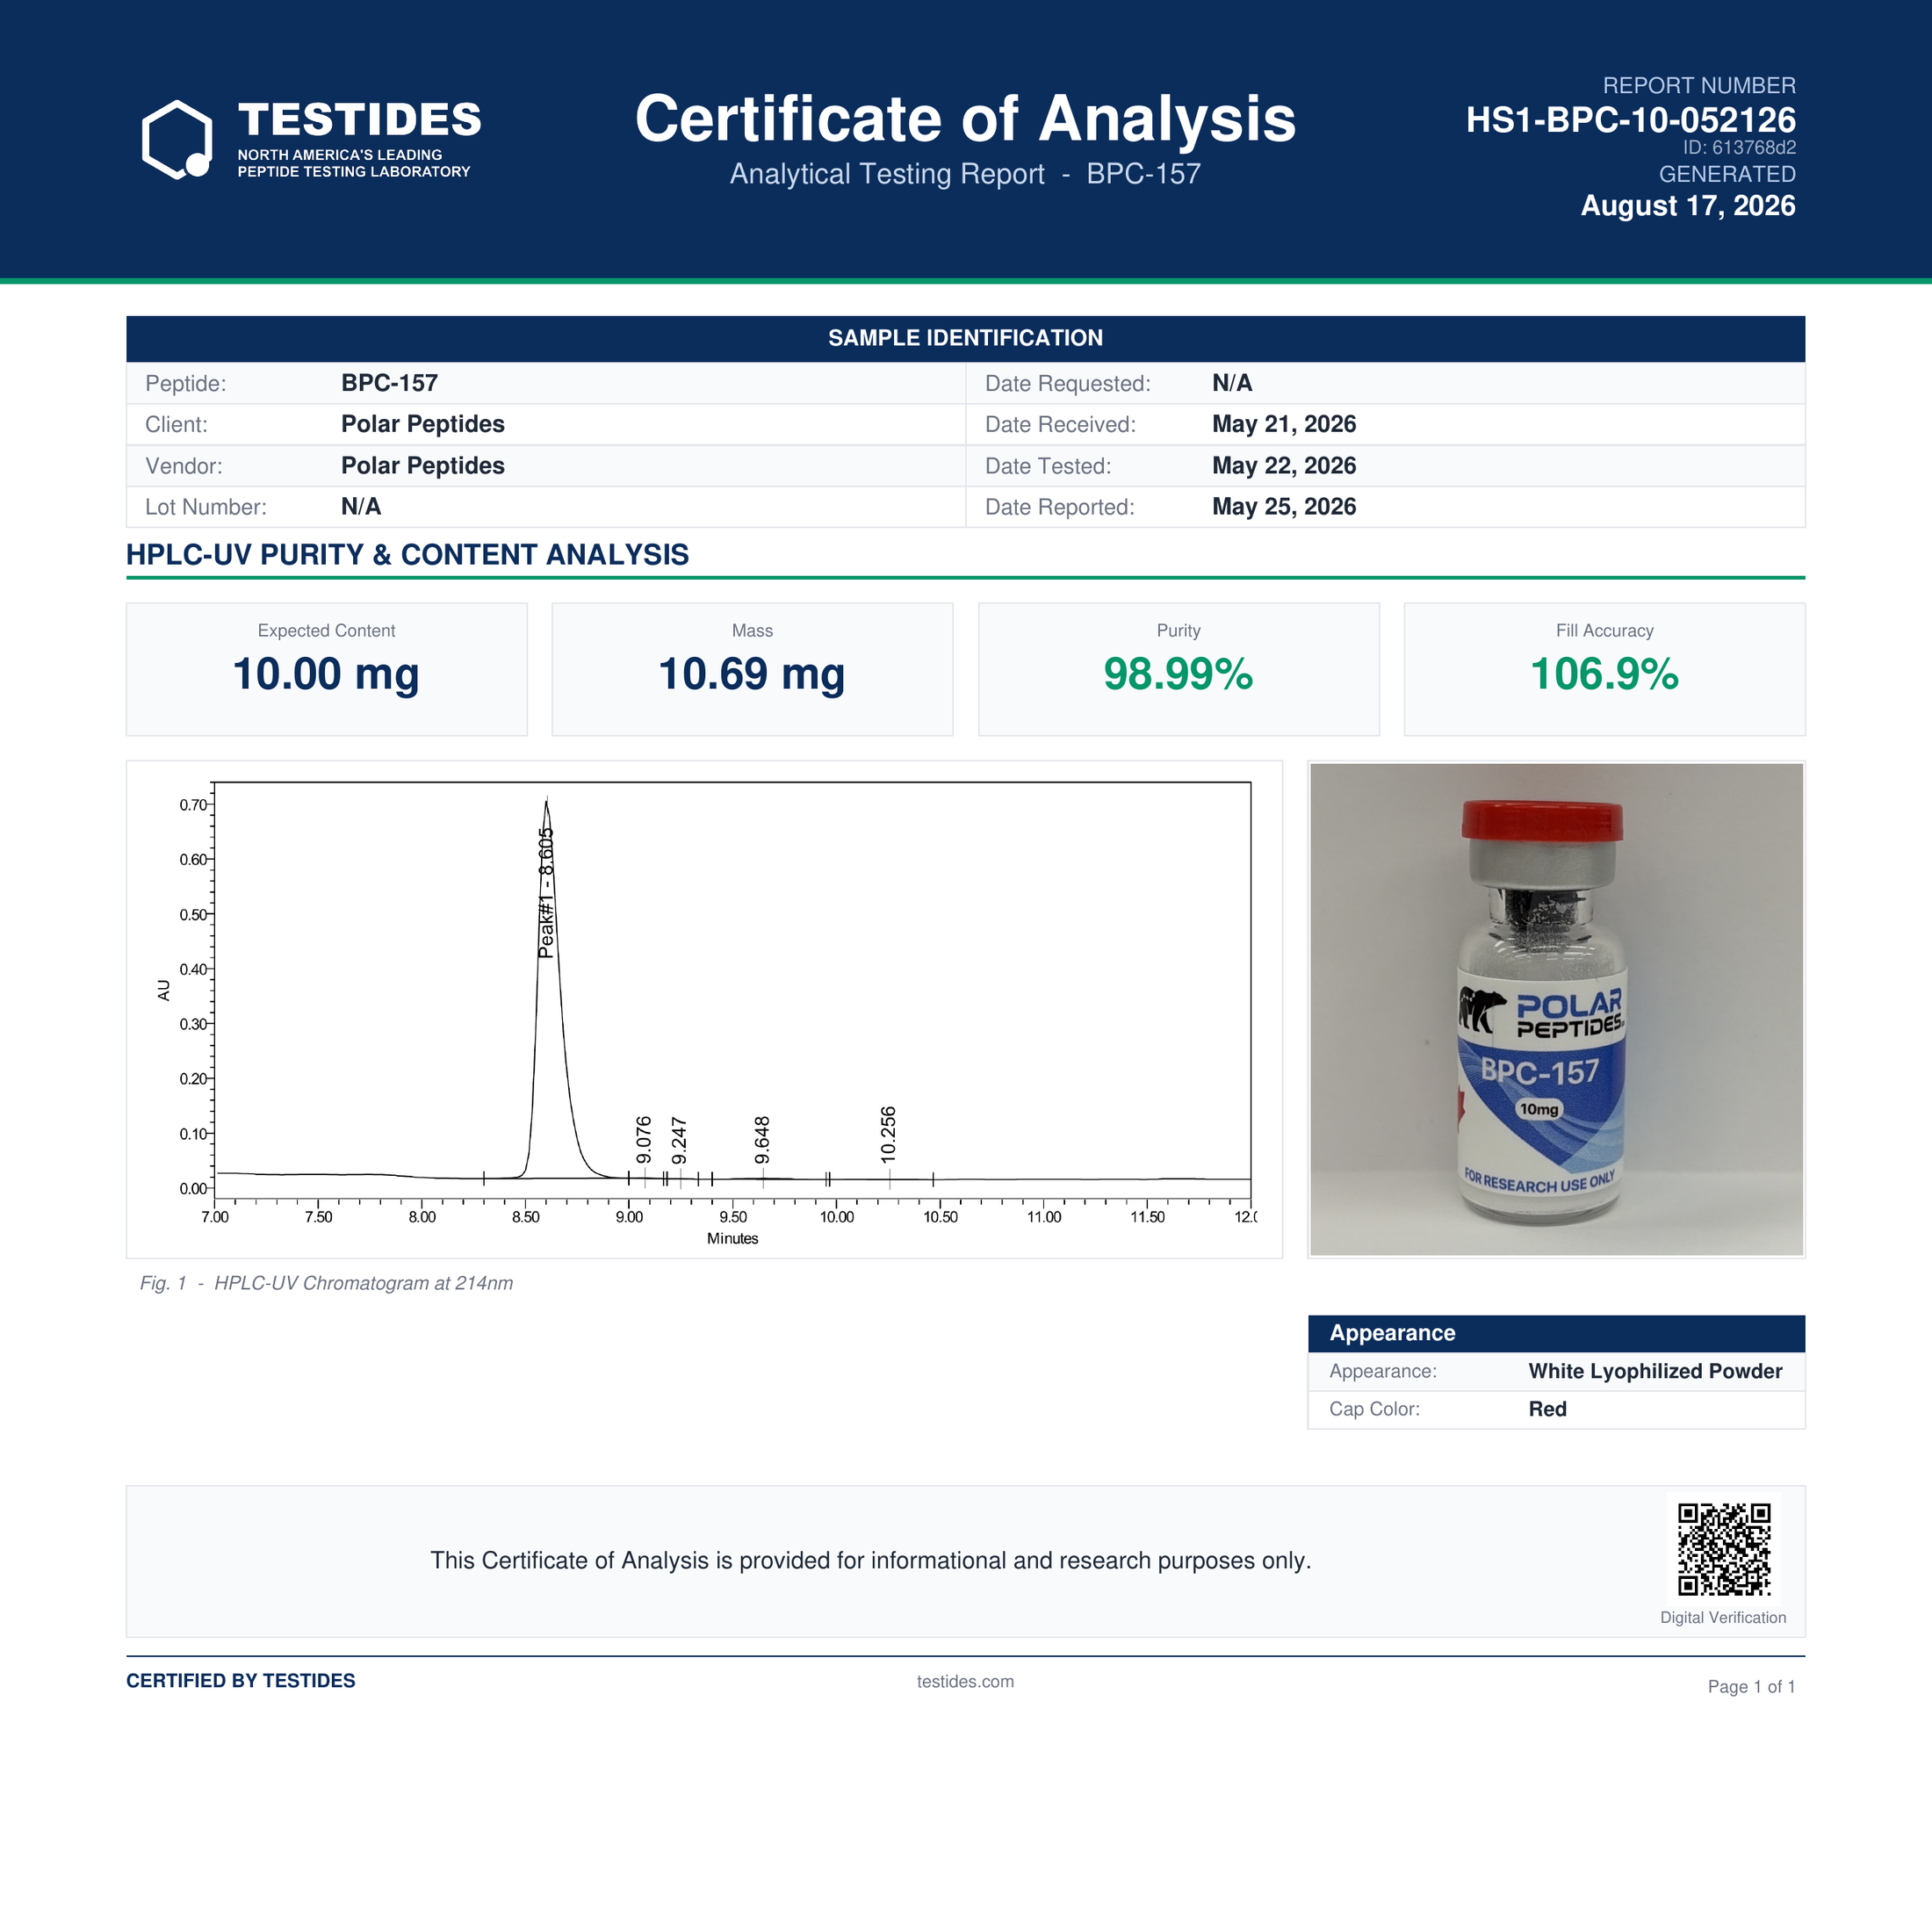
Task: Click the North America's Leading tagline
Action: [354, 163]
